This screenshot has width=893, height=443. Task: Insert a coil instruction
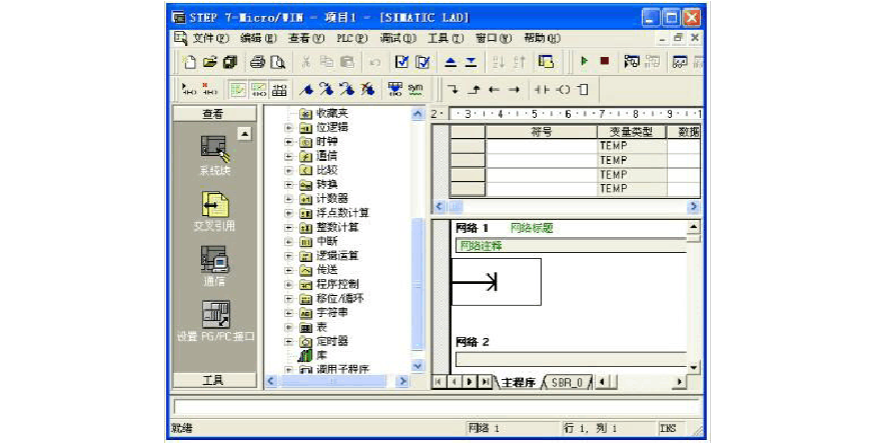(x=563, y=89)
